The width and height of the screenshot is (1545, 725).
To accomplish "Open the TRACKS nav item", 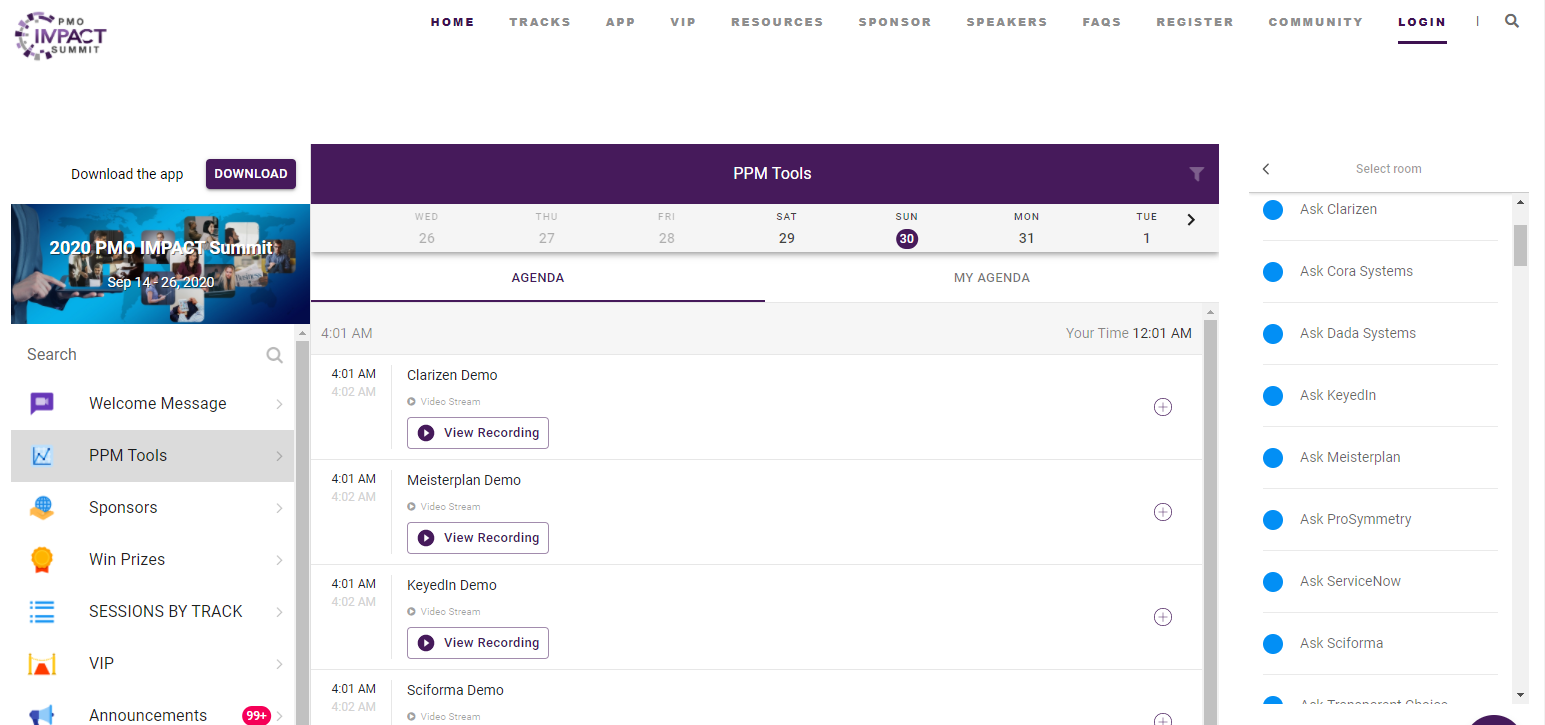I will coord(540,22).
